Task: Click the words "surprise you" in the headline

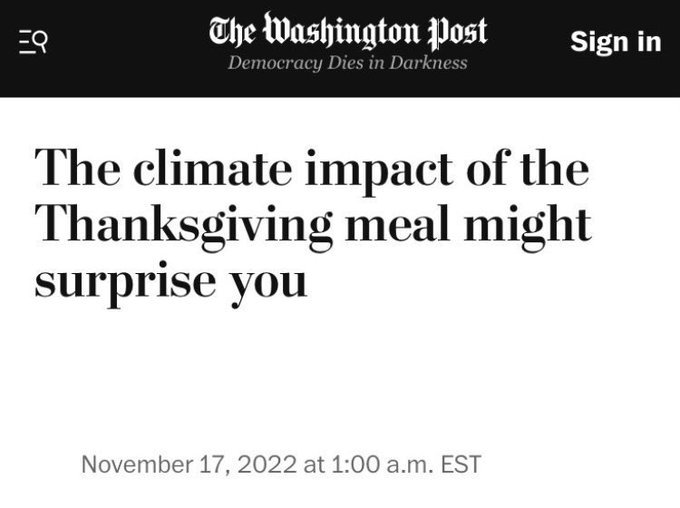Action: [171, 282]
